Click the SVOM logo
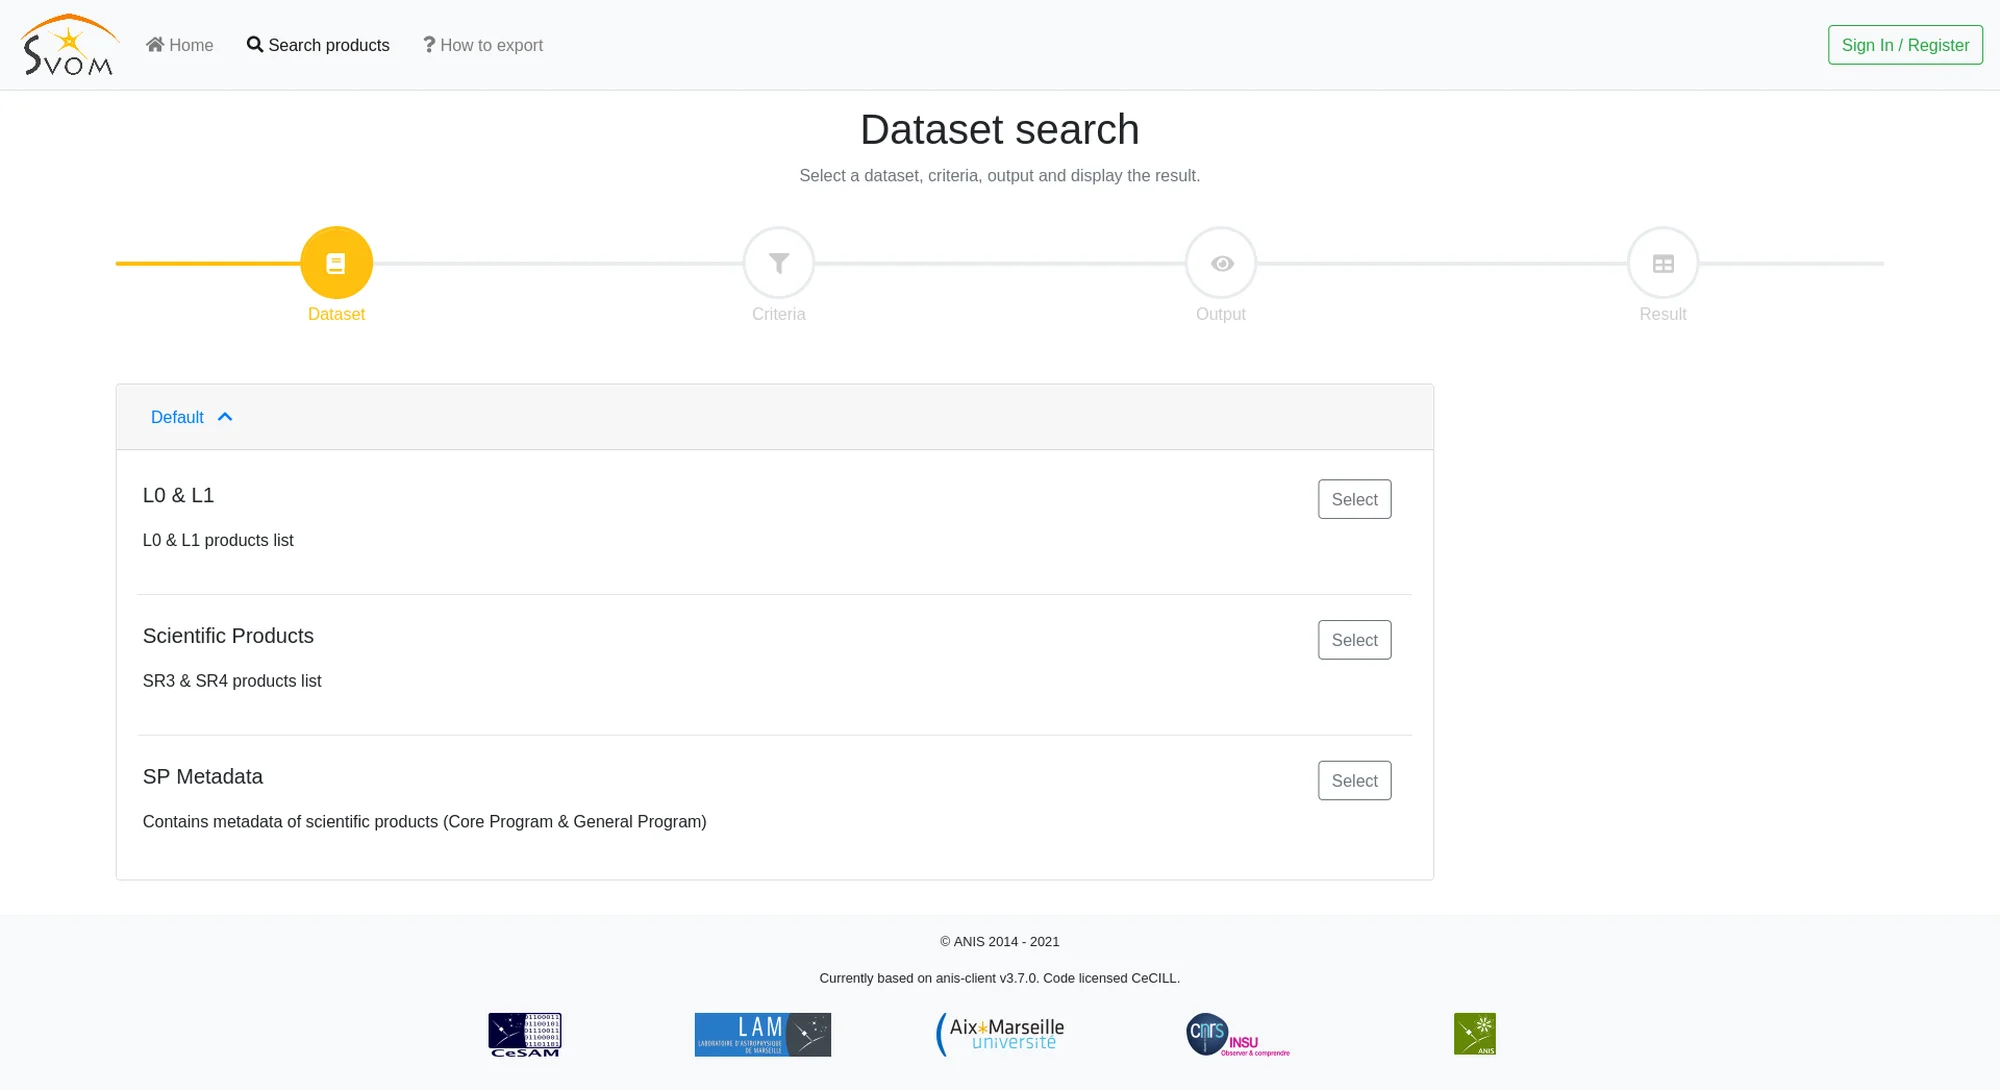This screenshot has height=1090, width=2000. tap(69, 45)
